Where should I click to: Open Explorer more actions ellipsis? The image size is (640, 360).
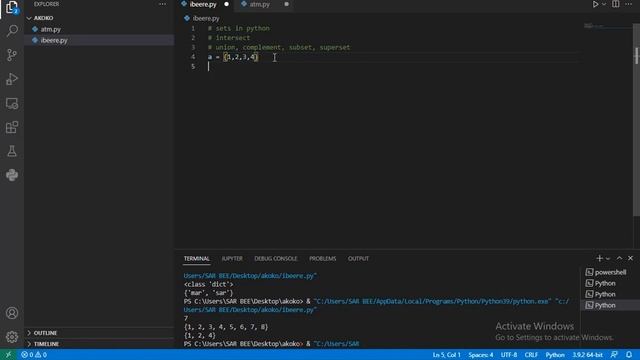click(162, 4)
